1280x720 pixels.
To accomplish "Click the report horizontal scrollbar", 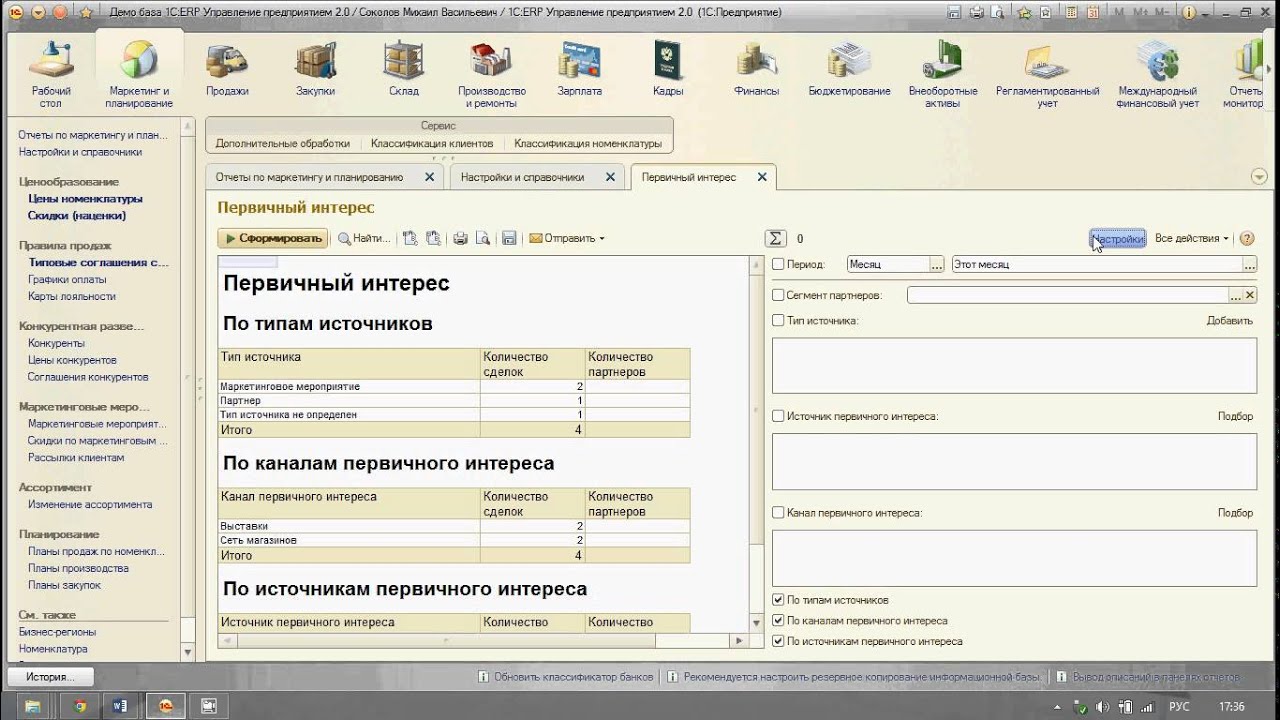I will click(483, 640).
